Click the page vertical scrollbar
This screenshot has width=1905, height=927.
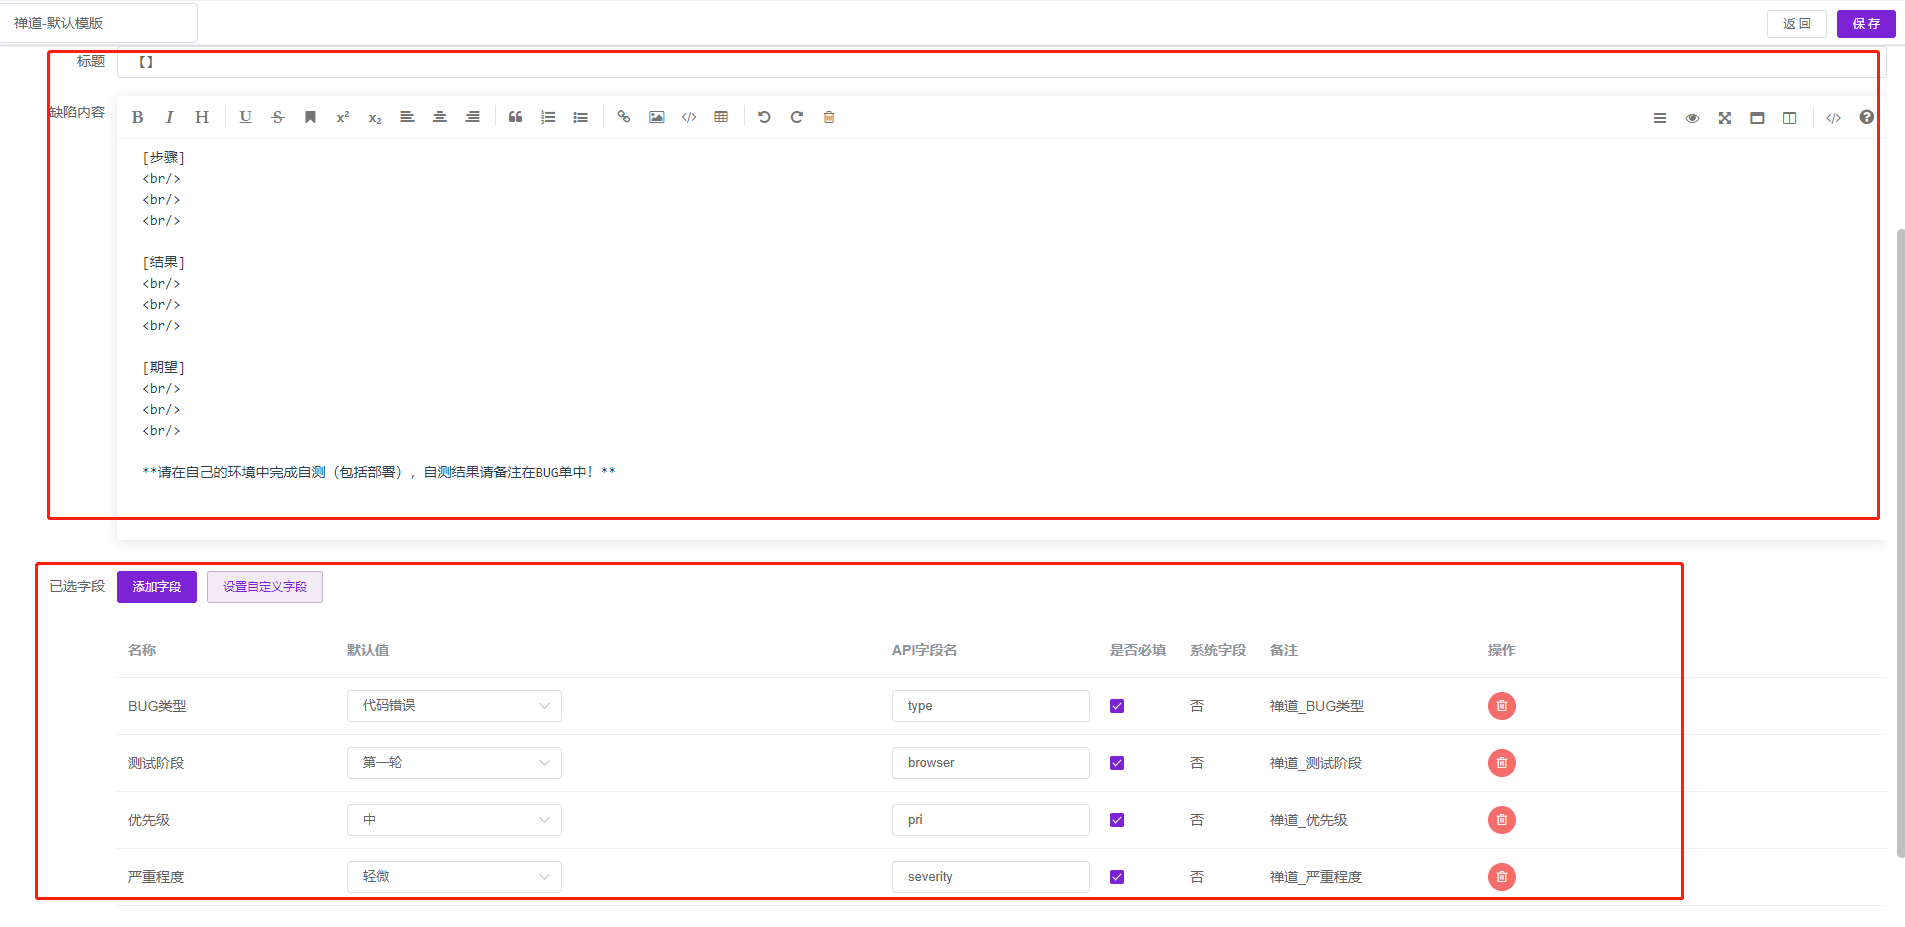(1900, 543)
